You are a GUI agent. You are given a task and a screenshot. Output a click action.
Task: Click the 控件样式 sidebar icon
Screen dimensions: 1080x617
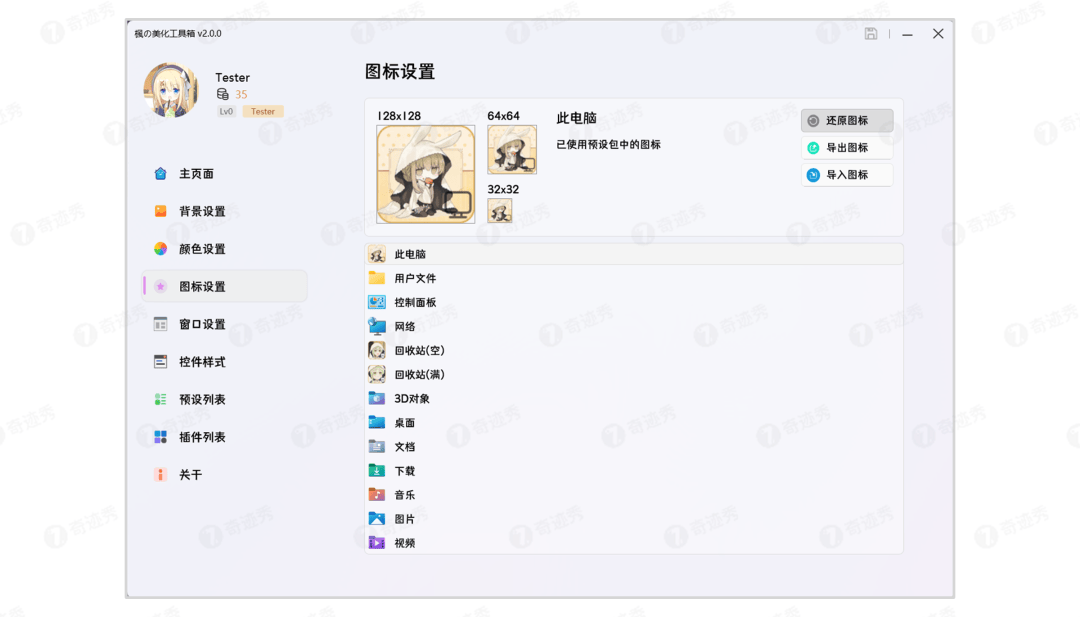click(x=160, y=362)
